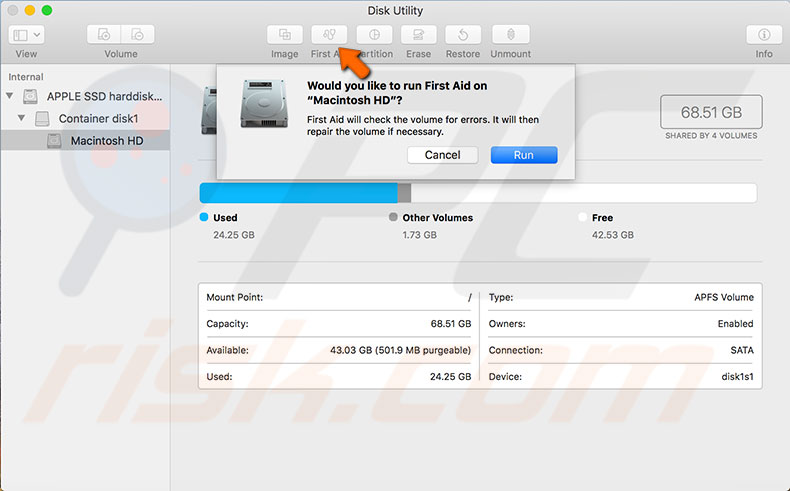The width and height of the screenshot is (790, 491).
Task: Collapse the APPLE SSD harddisk tree
Action: point(11,97)
